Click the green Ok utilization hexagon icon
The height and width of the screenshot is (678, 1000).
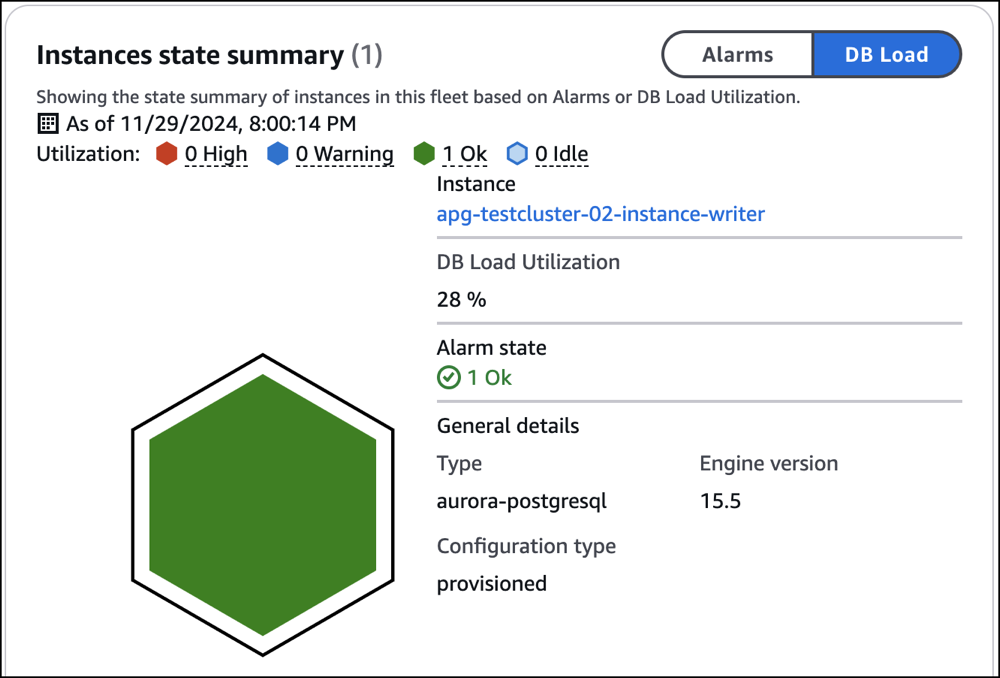pyautogui.click(x=427, y=153)
